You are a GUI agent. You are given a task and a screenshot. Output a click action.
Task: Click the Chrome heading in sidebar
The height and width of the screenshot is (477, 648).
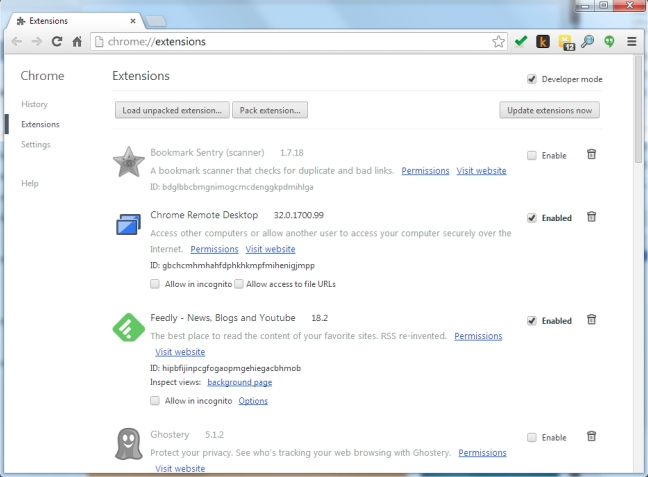(x=42, y=76)
